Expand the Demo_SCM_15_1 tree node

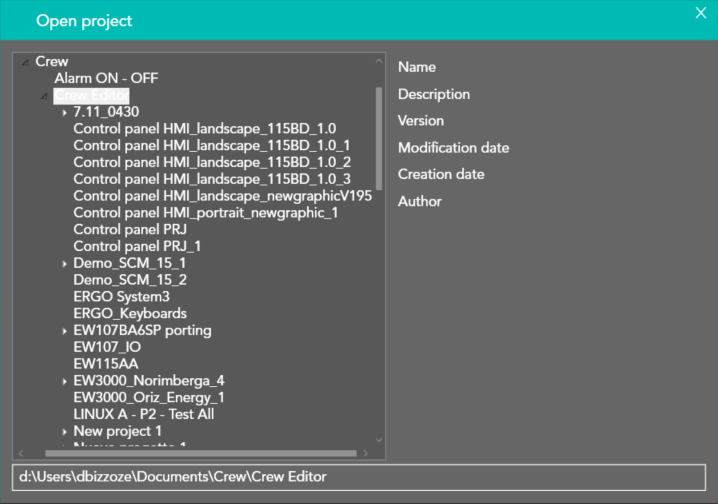pyautogui.click(x=64, y=263)
